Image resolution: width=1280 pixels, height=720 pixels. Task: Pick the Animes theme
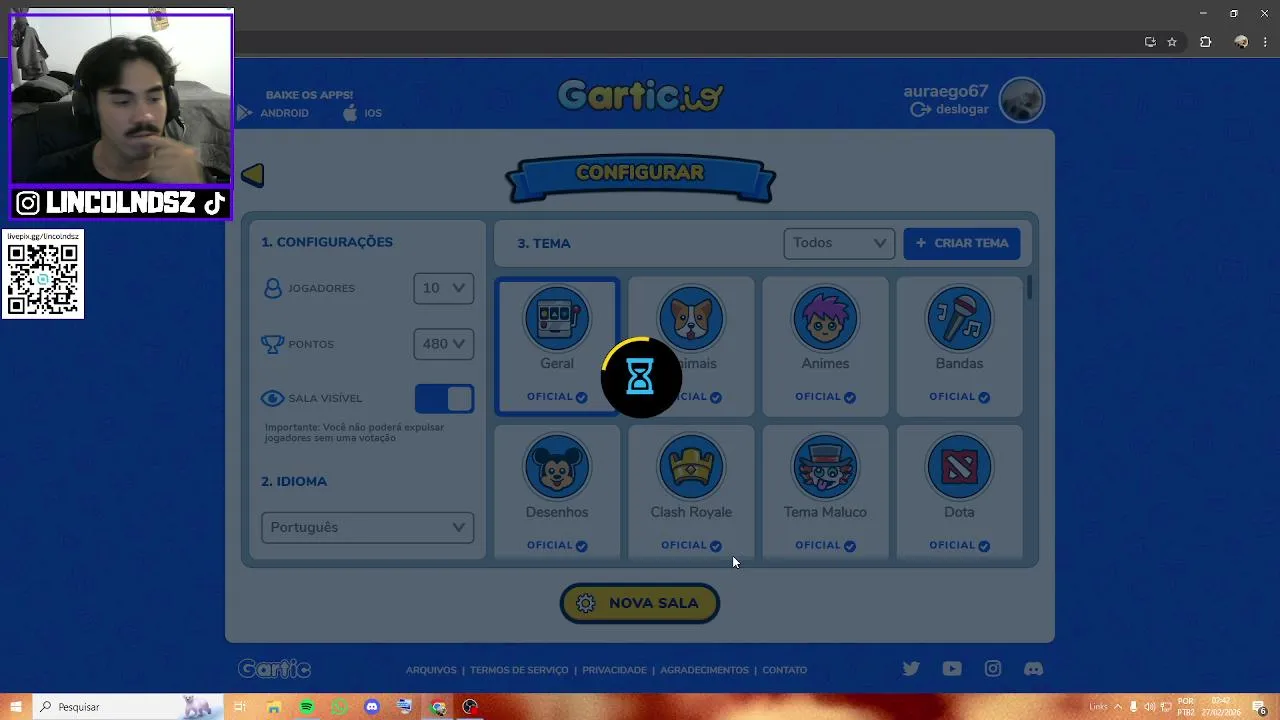tap(825, 345)
